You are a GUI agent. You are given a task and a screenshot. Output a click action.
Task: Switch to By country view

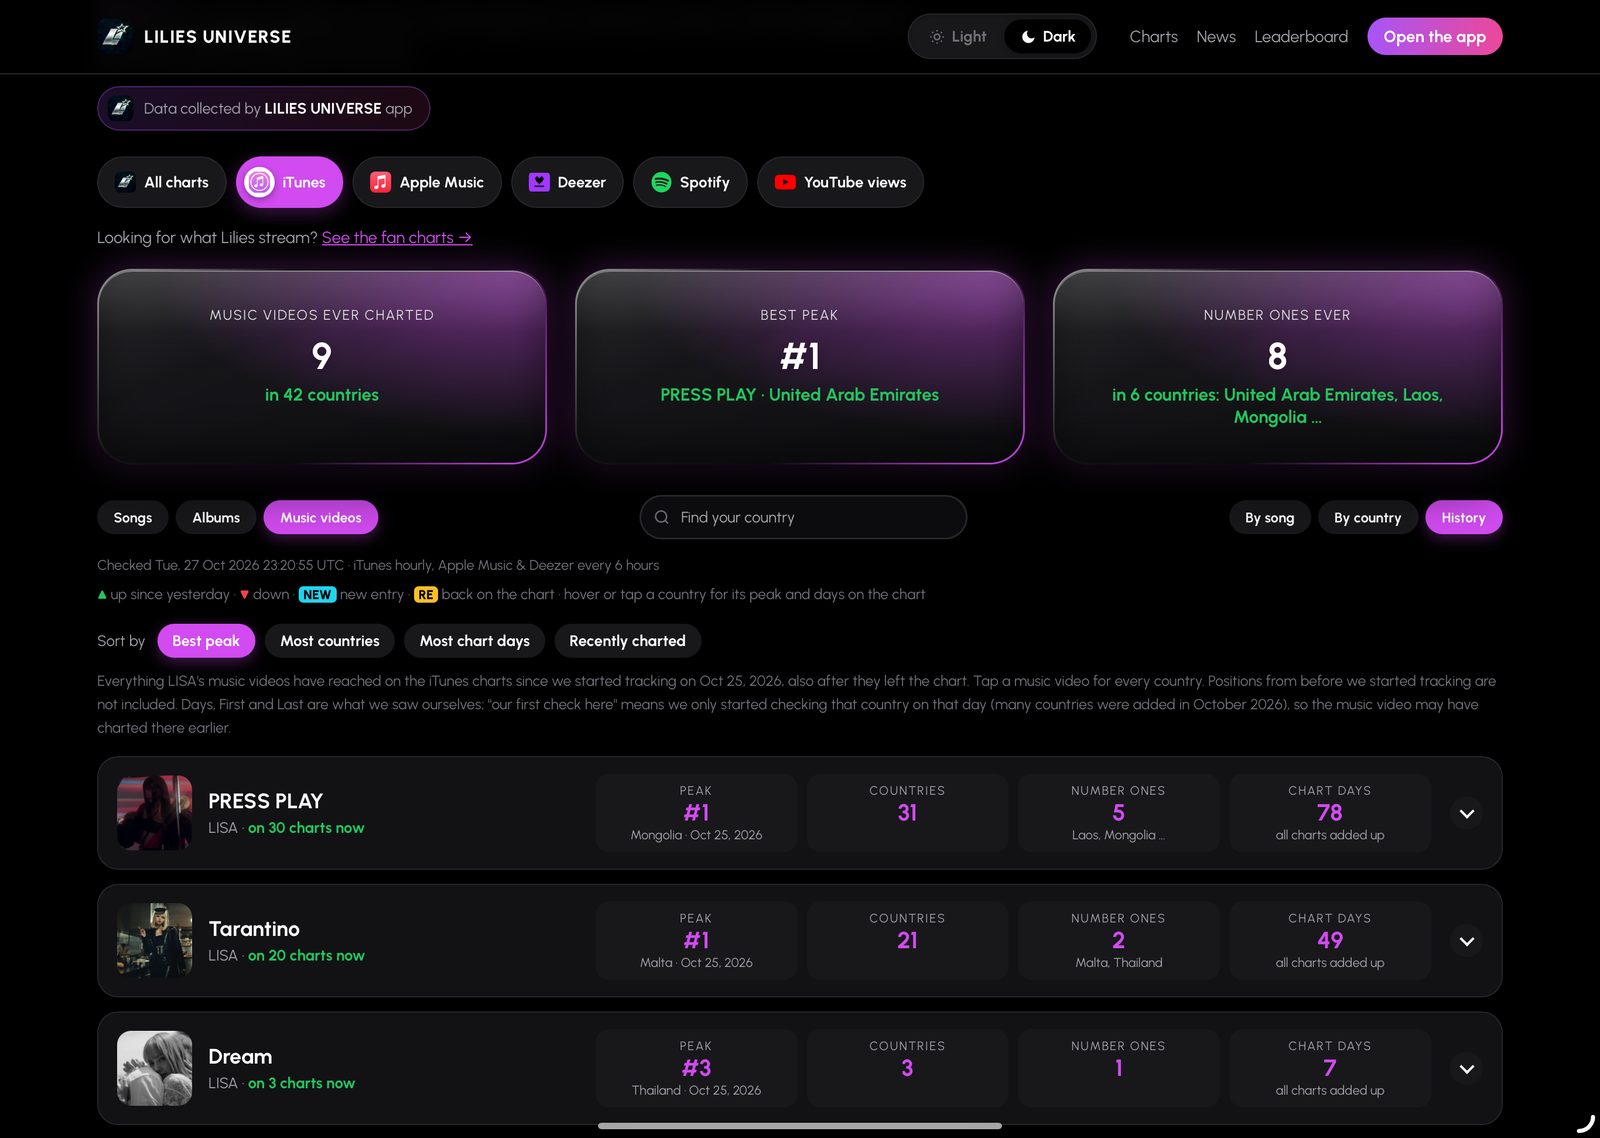coord(1367,517)
